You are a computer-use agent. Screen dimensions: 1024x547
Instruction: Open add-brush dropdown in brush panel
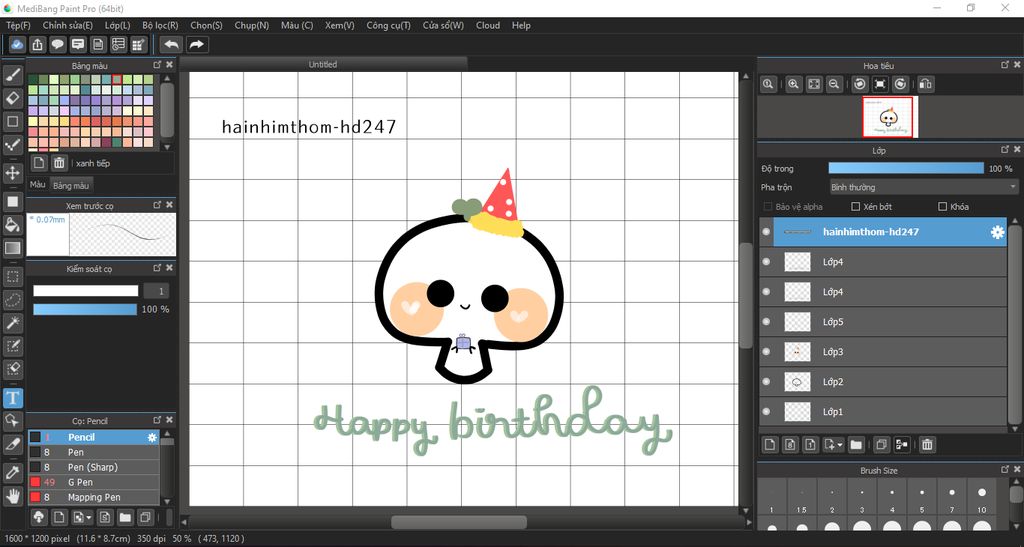[x=89, y=518]
